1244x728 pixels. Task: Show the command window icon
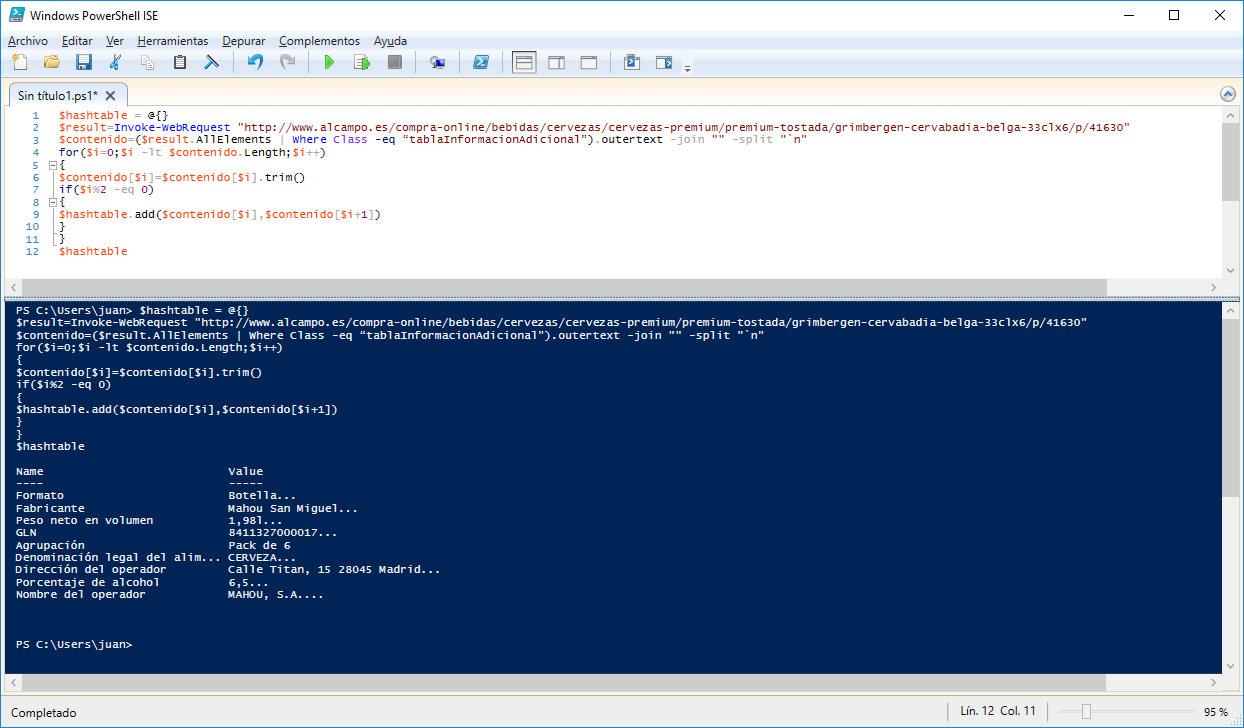pos(631,63)
